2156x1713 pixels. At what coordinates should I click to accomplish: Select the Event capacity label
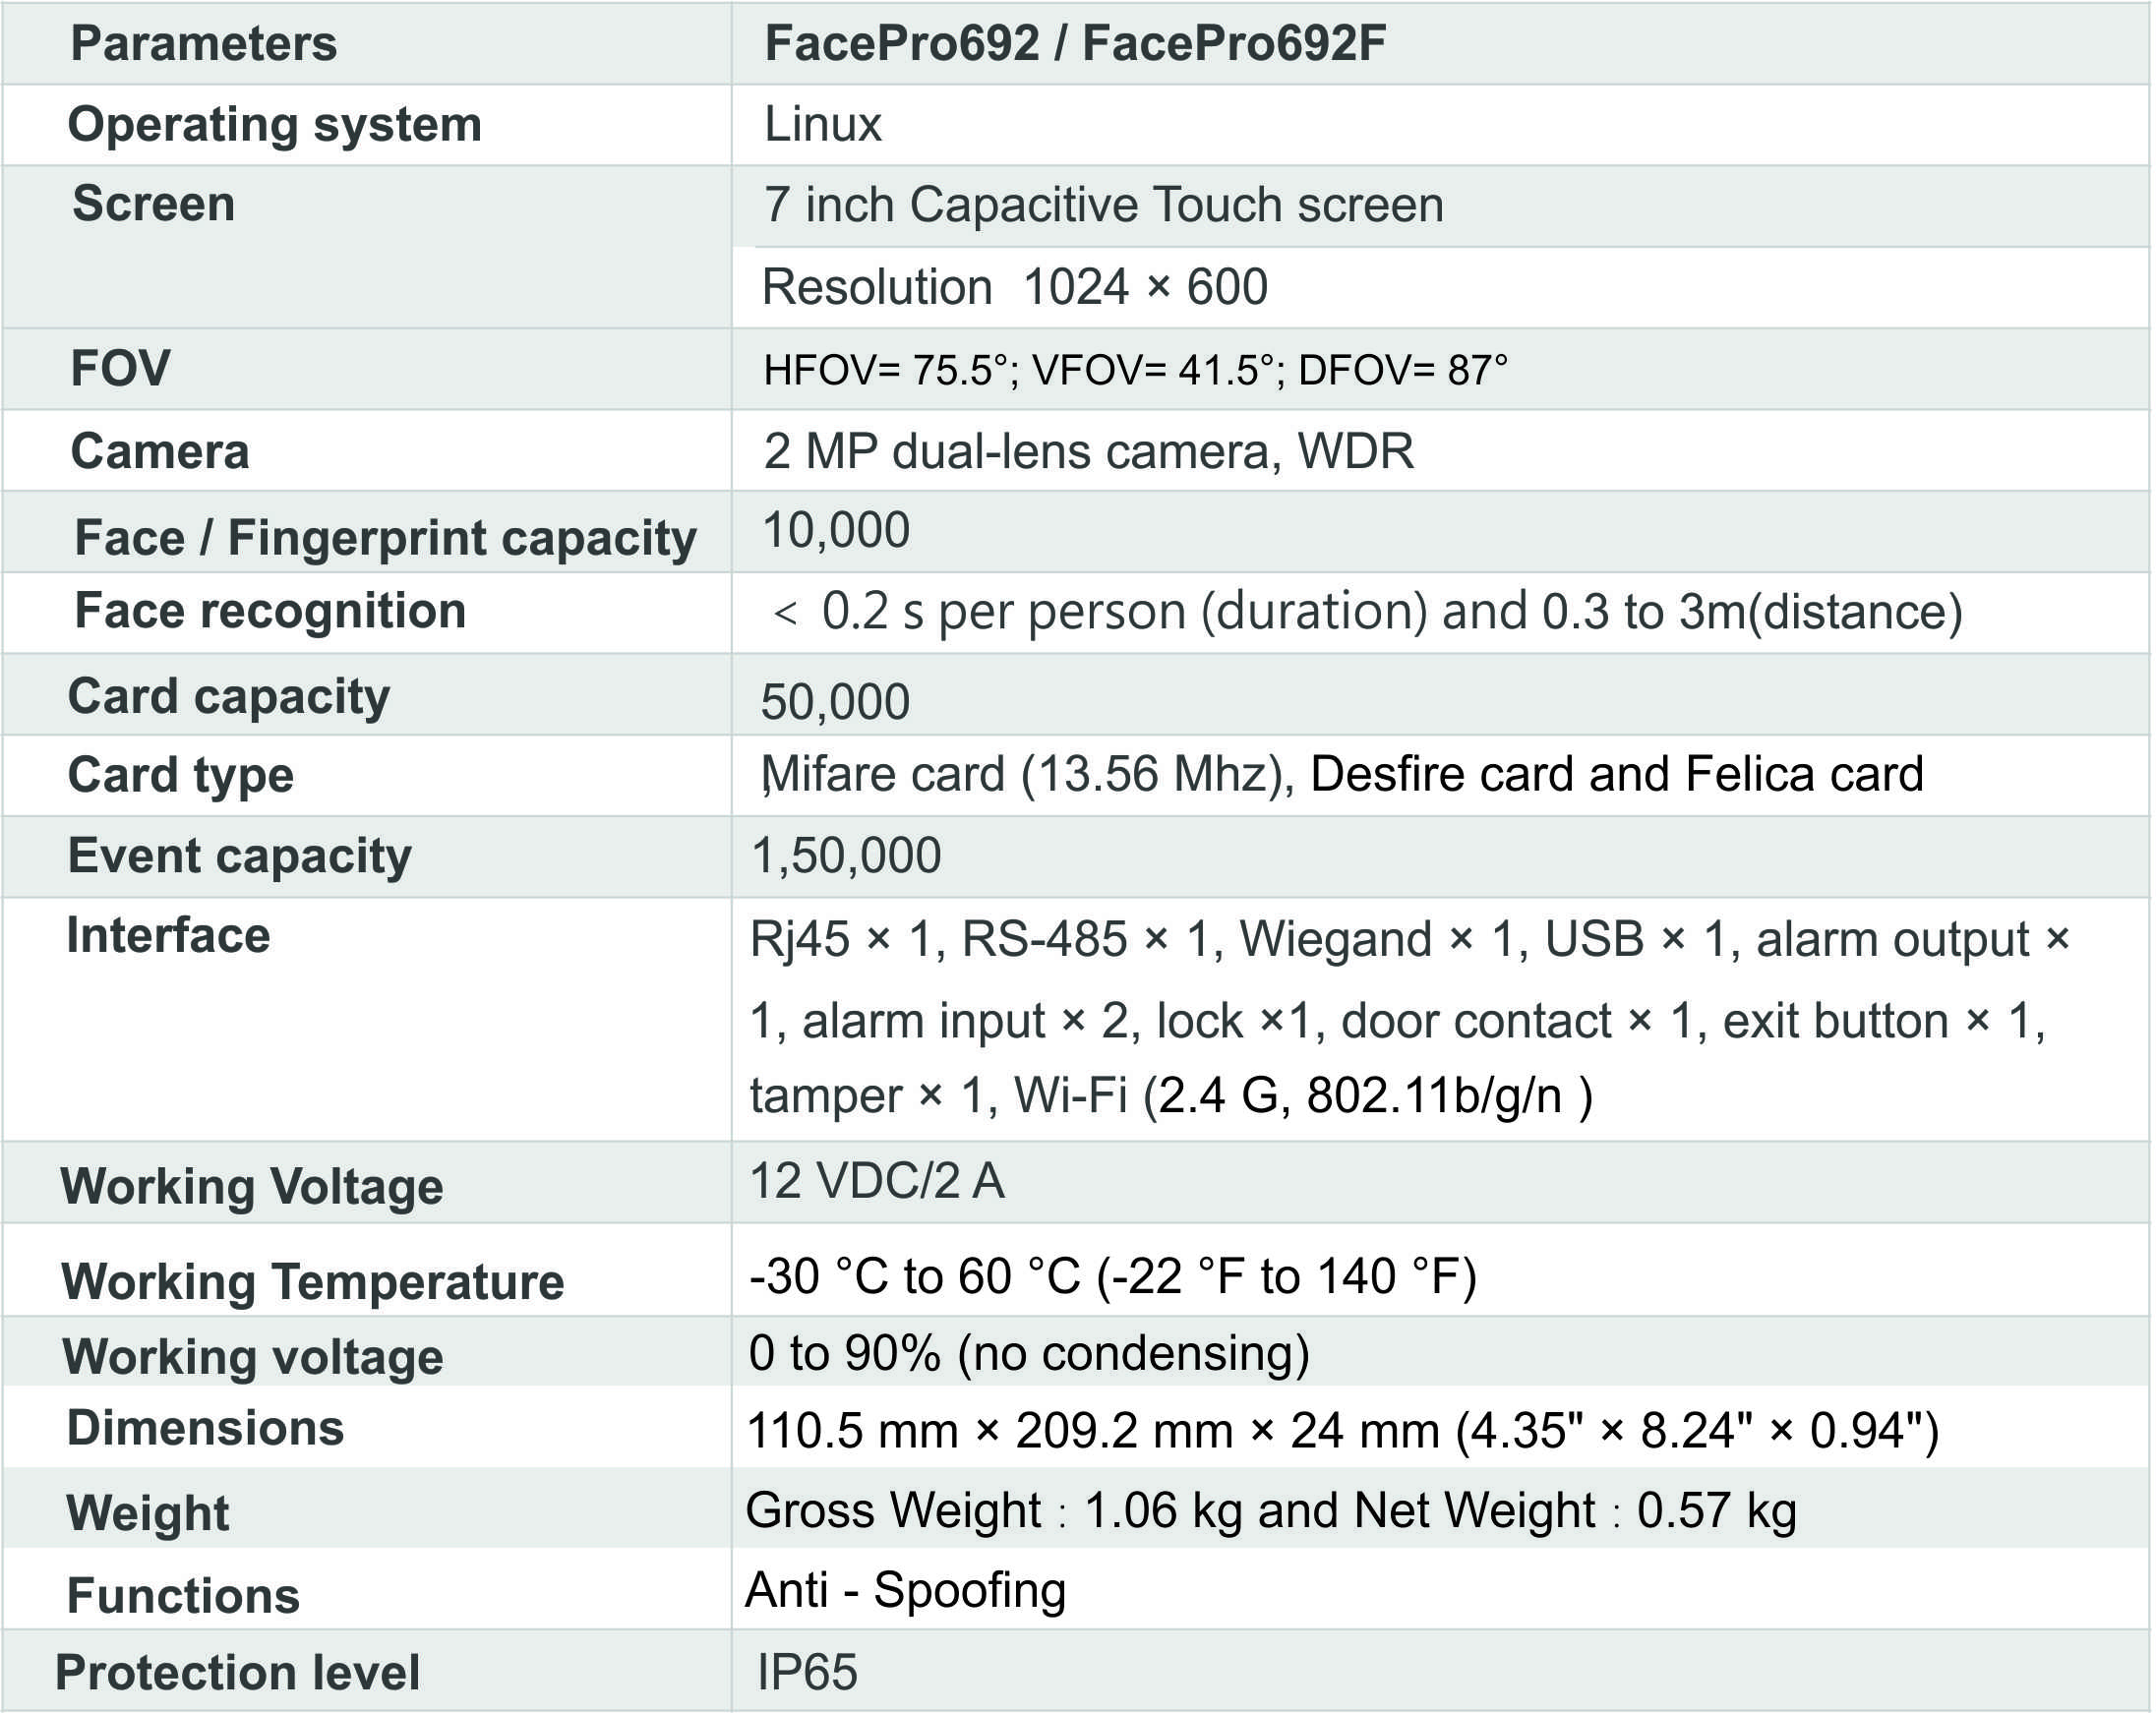coord(239,856)
